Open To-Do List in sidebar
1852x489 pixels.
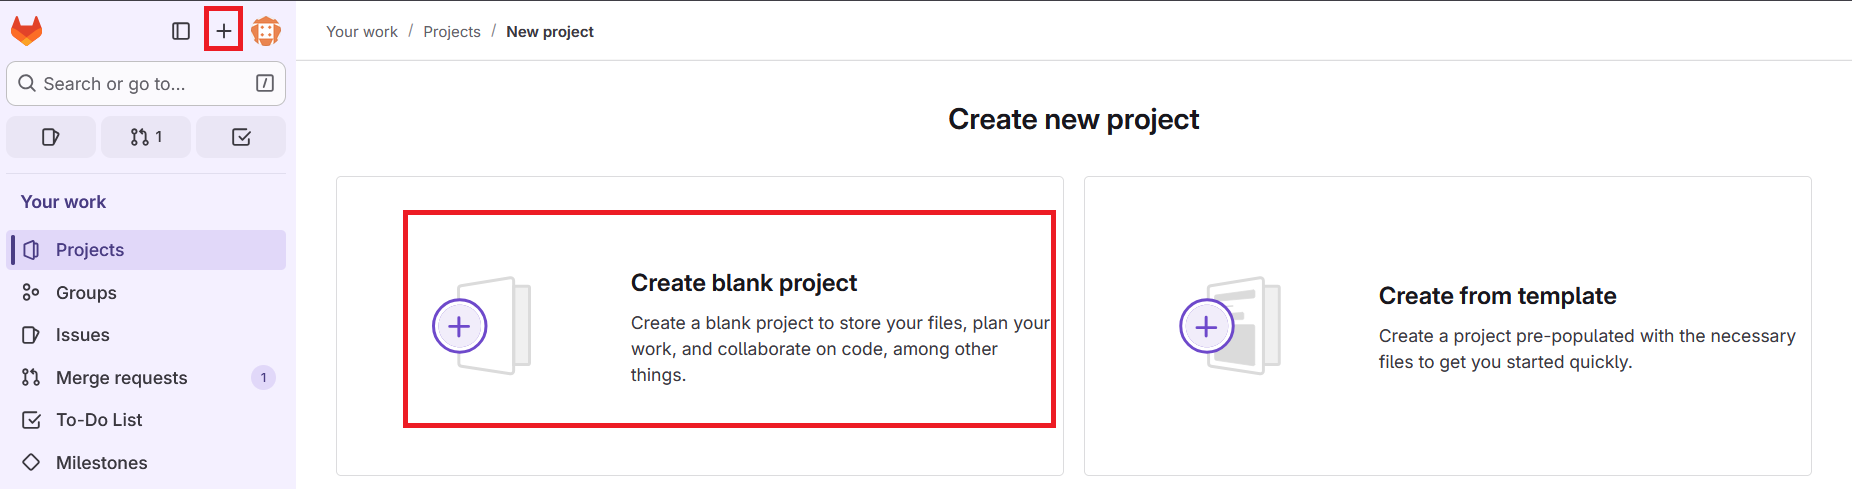99,420
